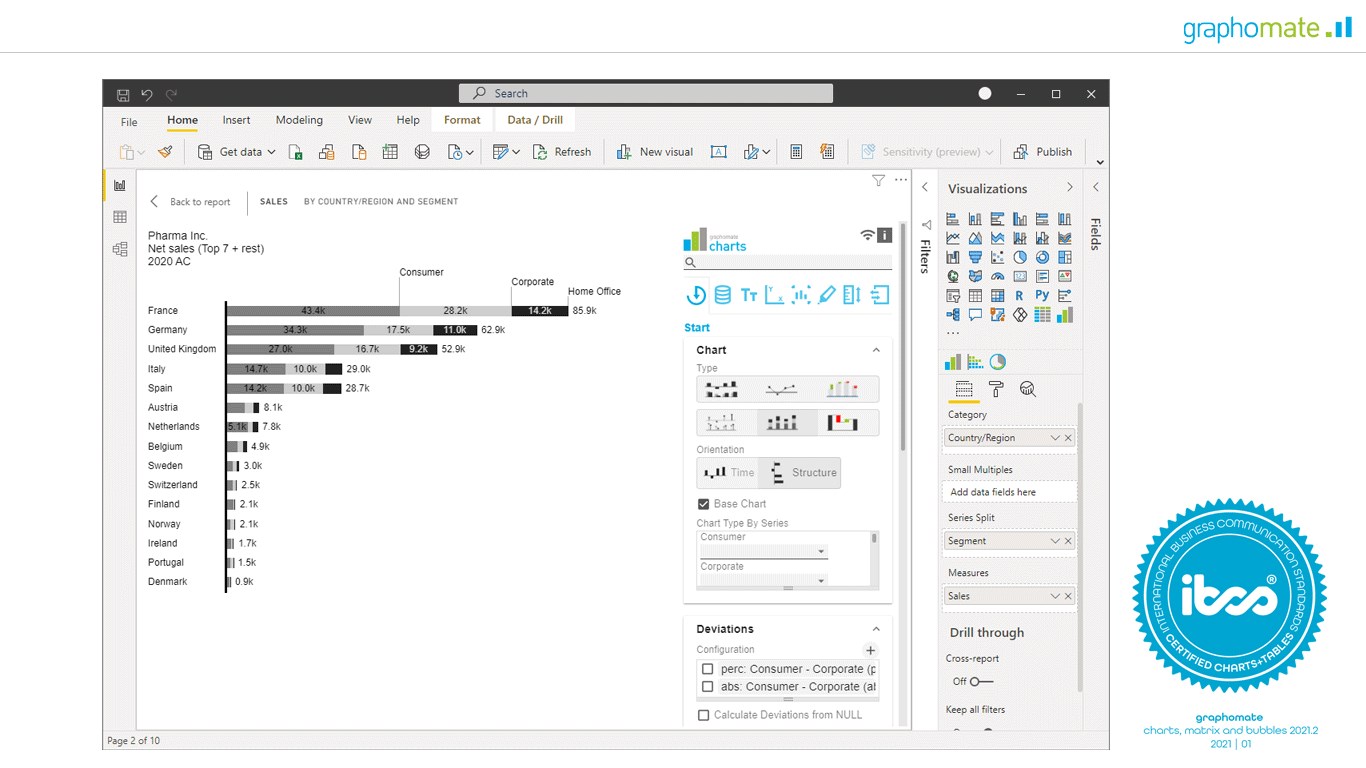The image size is (1366, 768).
Task: Open the Report view sidebar icon
Action: point(120,185)
